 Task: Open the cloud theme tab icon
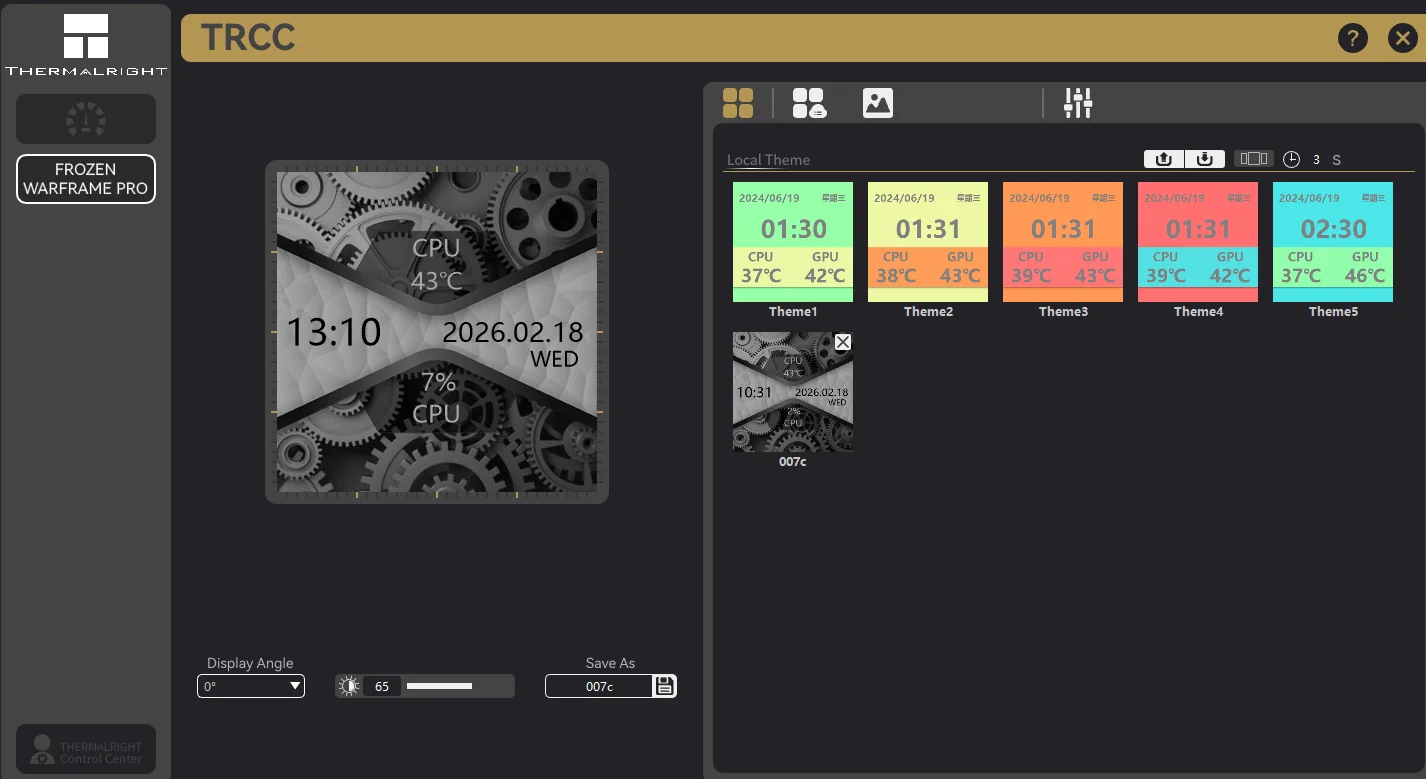pyautogui.click(x=809, y=103)
